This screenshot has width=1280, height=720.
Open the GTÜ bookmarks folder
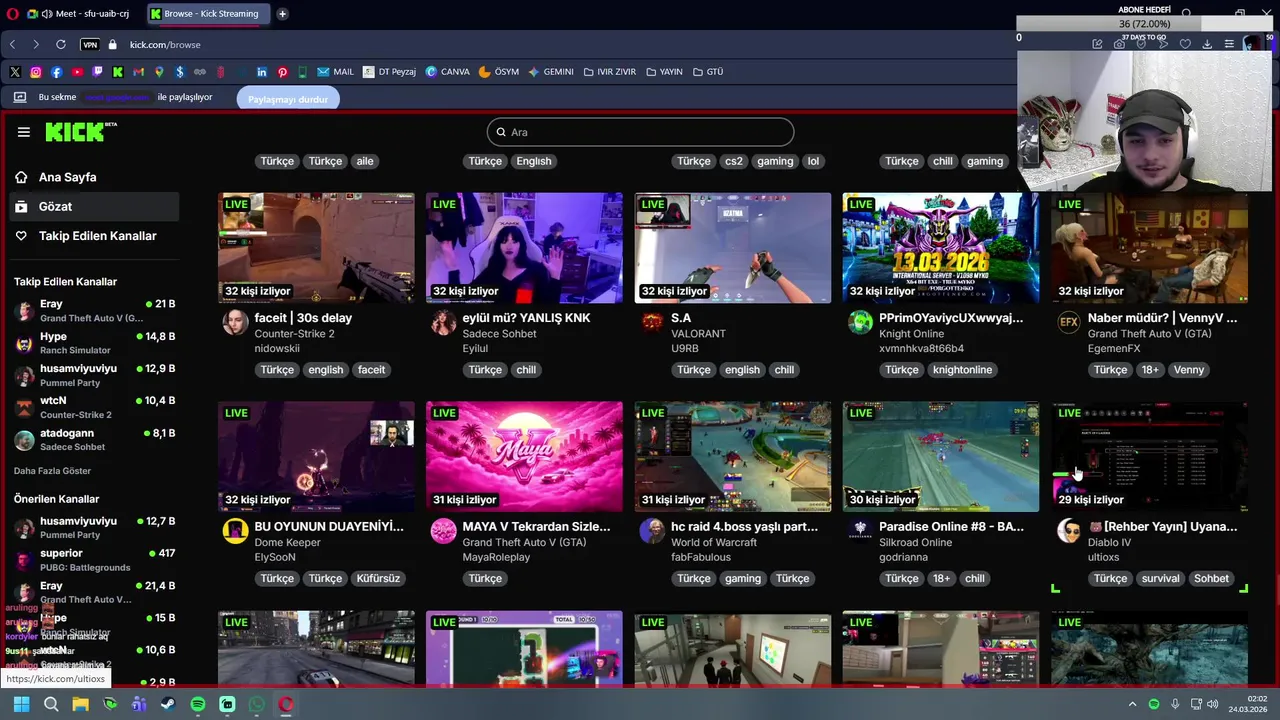click(708, 72)
